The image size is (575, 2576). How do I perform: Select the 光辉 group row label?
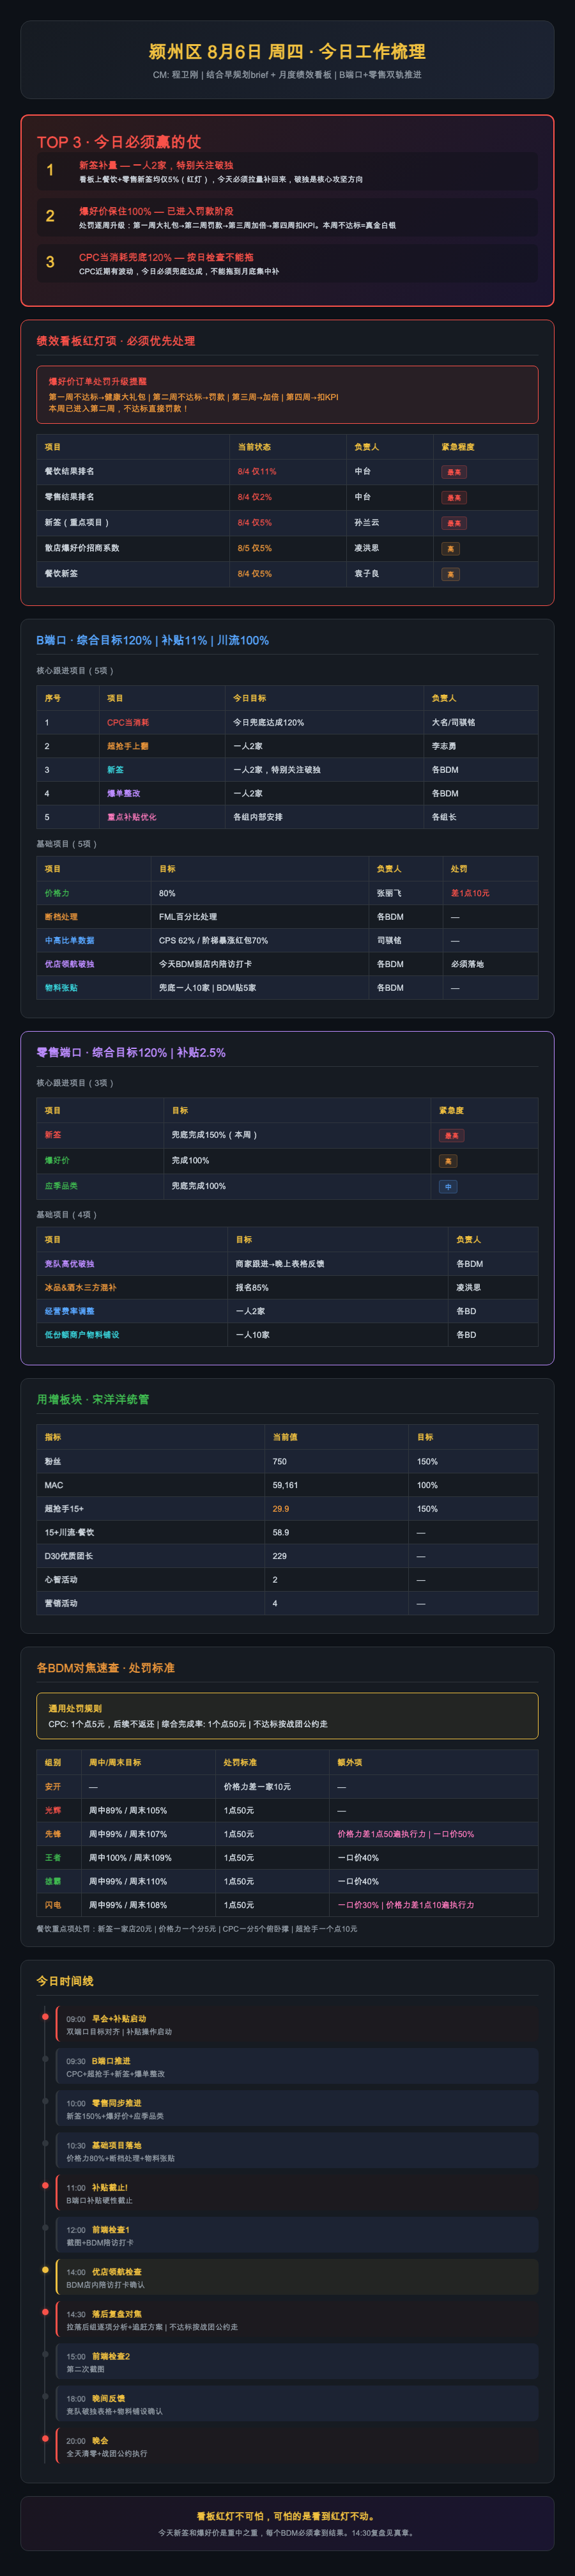pyautogui.click(x=53, y=1811)
